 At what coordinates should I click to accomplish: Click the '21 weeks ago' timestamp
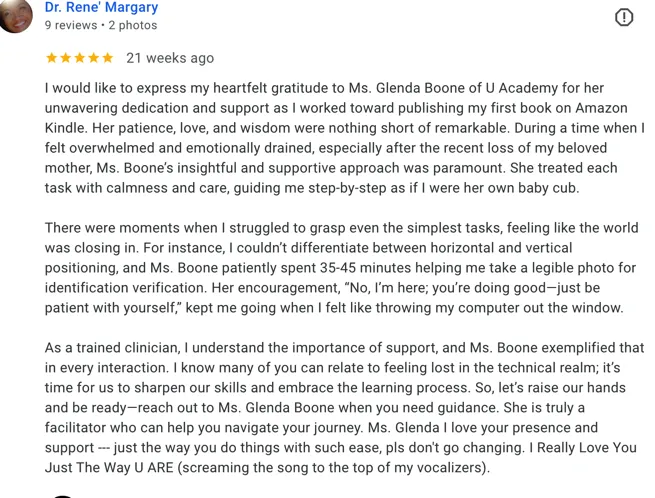170,58
